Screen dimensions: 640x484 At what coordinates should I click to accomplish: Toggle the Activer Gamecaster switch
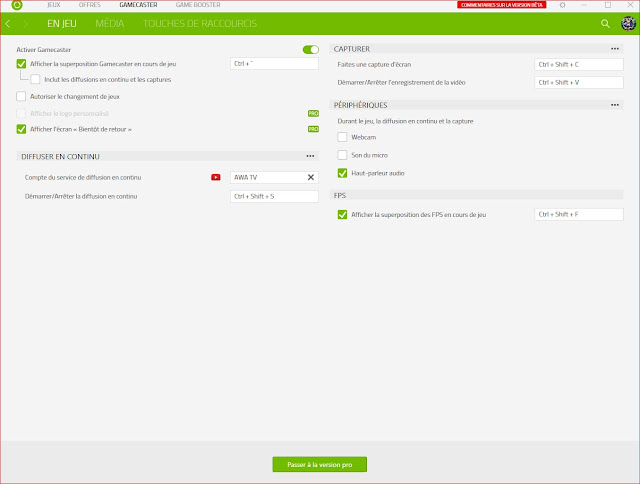tap(311, 49)
